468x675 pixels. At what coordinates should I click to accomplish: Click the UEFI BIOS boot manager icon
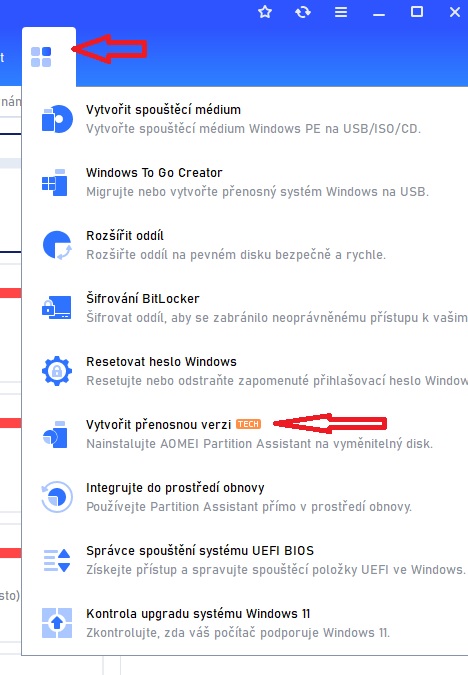pyautogui.click(x=57, y=560)
